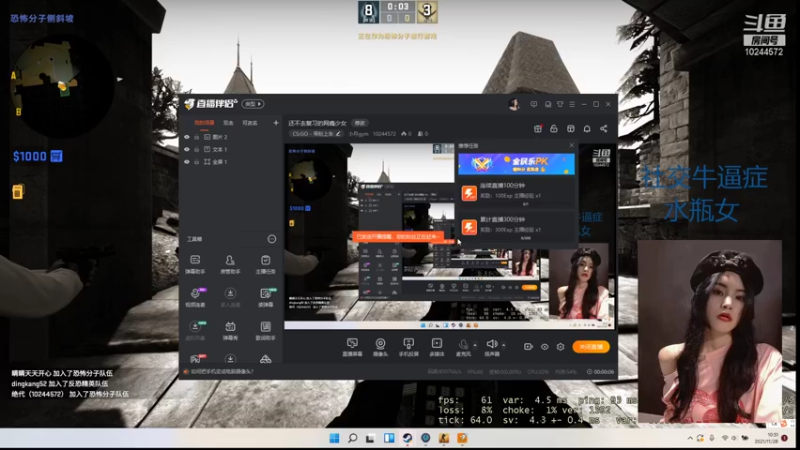Toggle visibility eye of 全屏 1 layer

[x=187, y=162]
